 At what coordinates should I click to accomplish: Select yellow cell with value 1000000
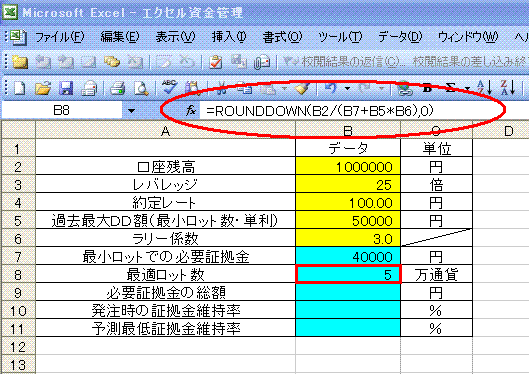(348, 166)
